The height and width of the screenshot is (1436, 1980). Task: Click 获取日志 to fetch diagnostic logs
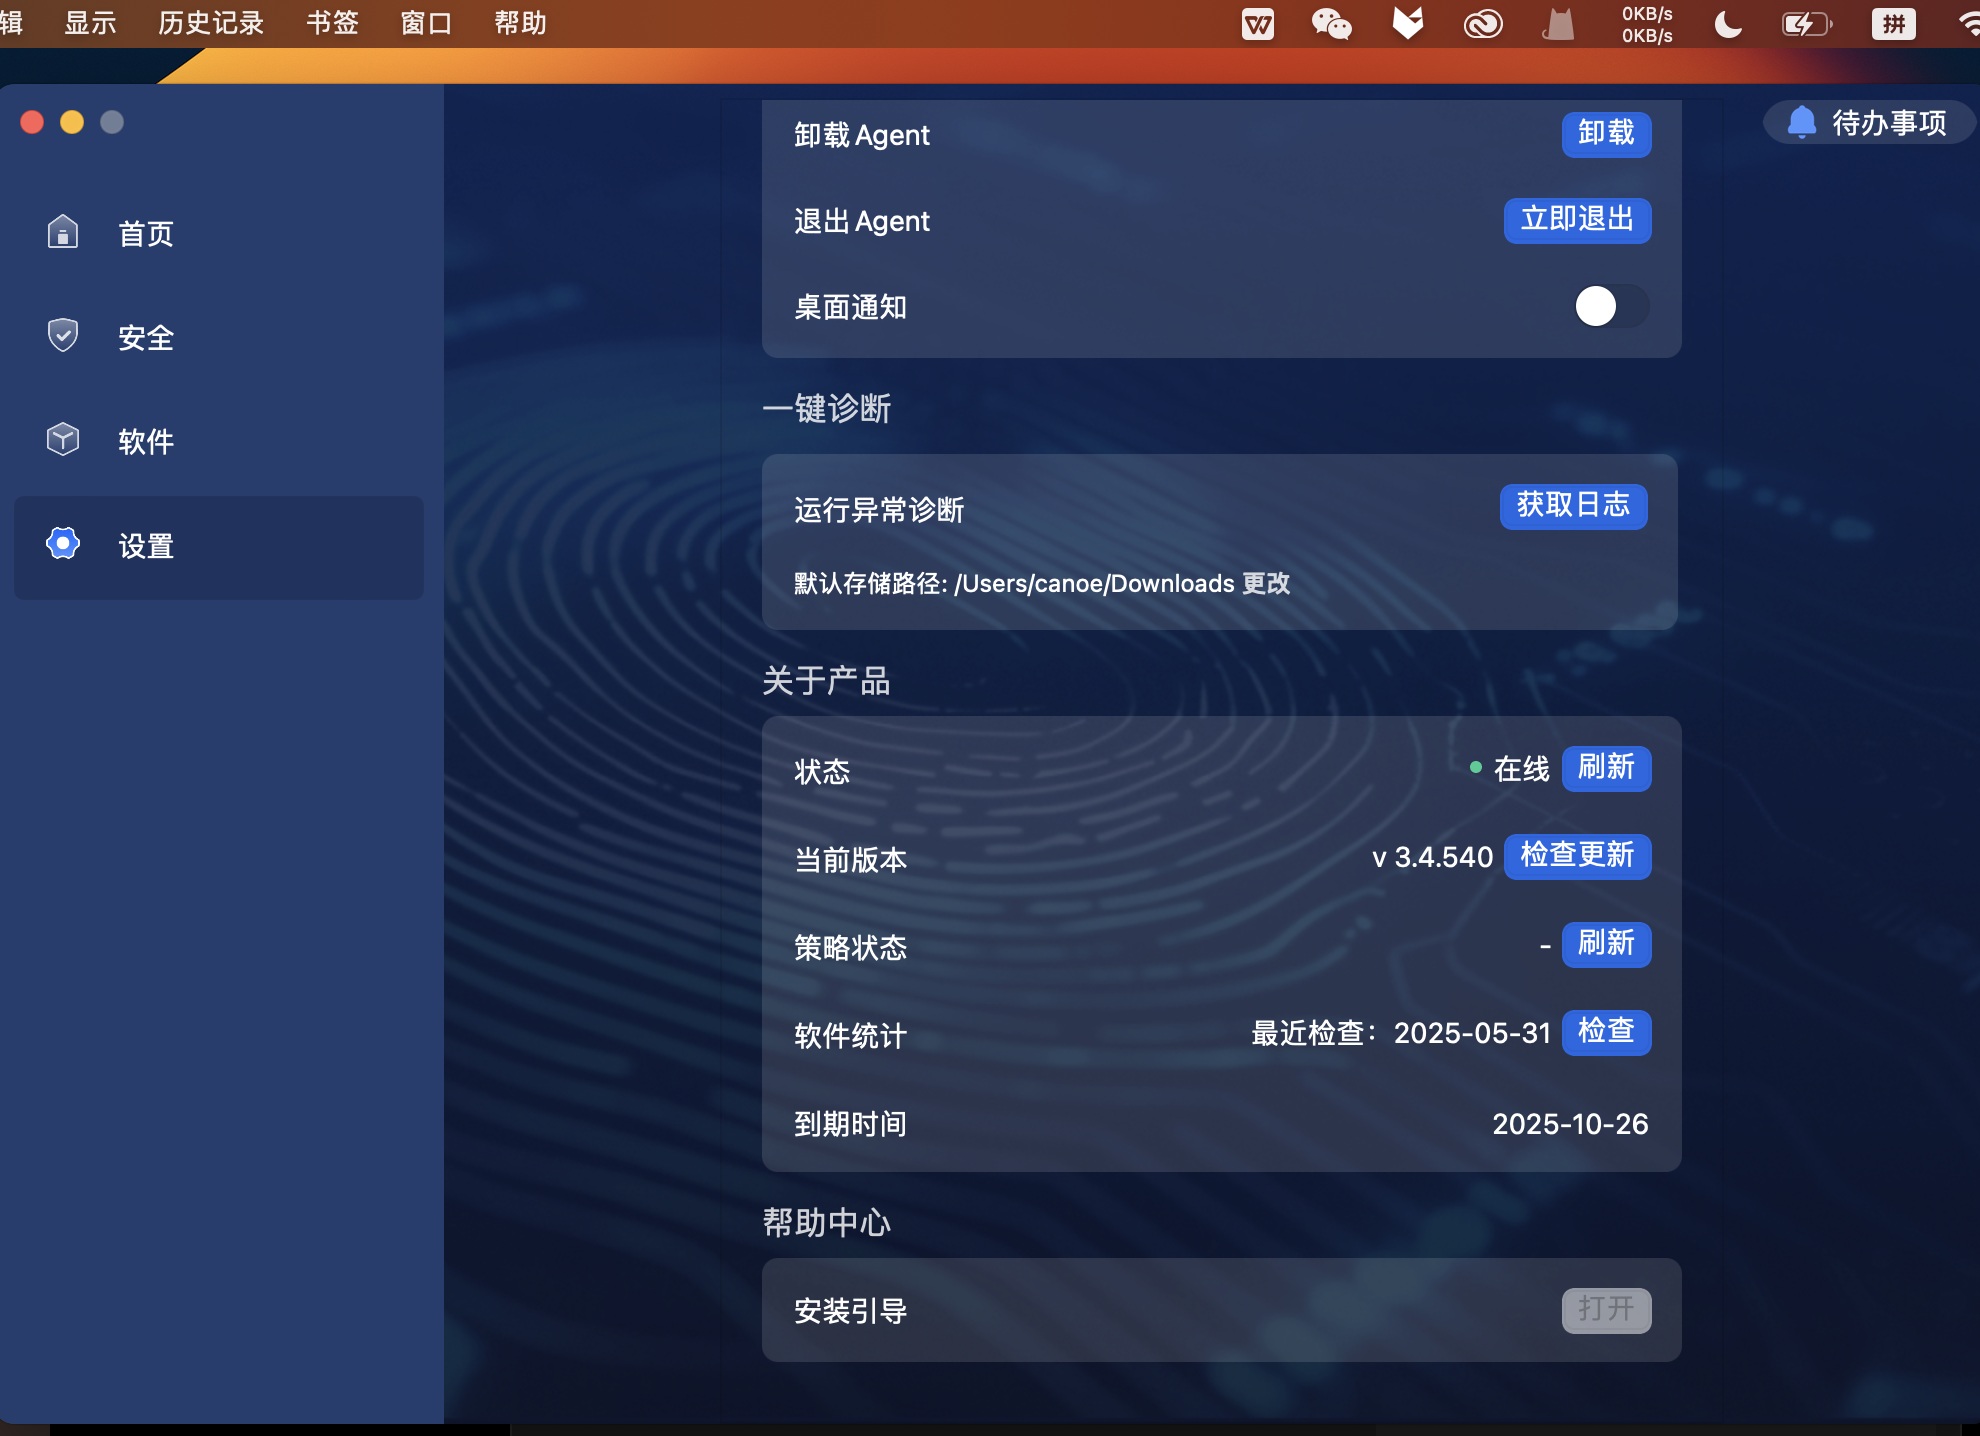point(1573,506)
